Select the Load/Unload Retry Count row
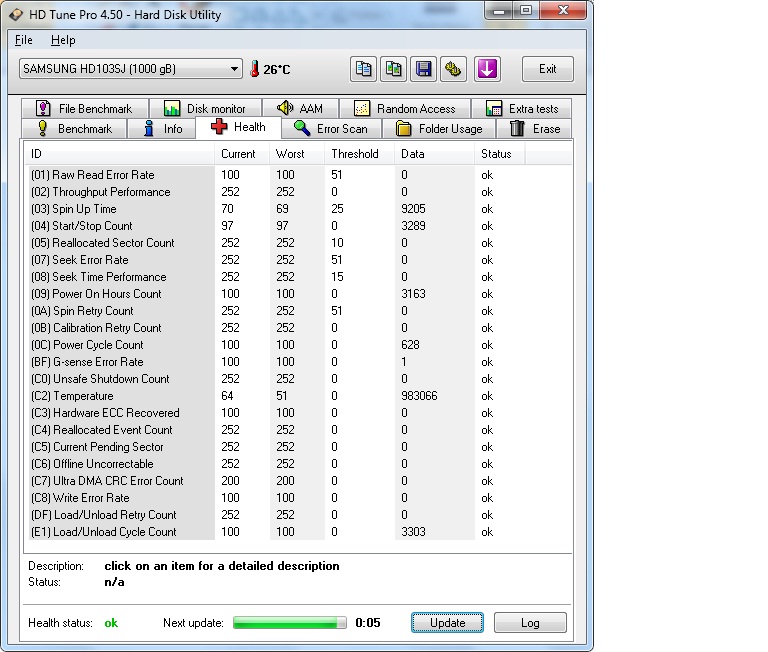Screen dimensions: 768x652 tap(276, 515)
